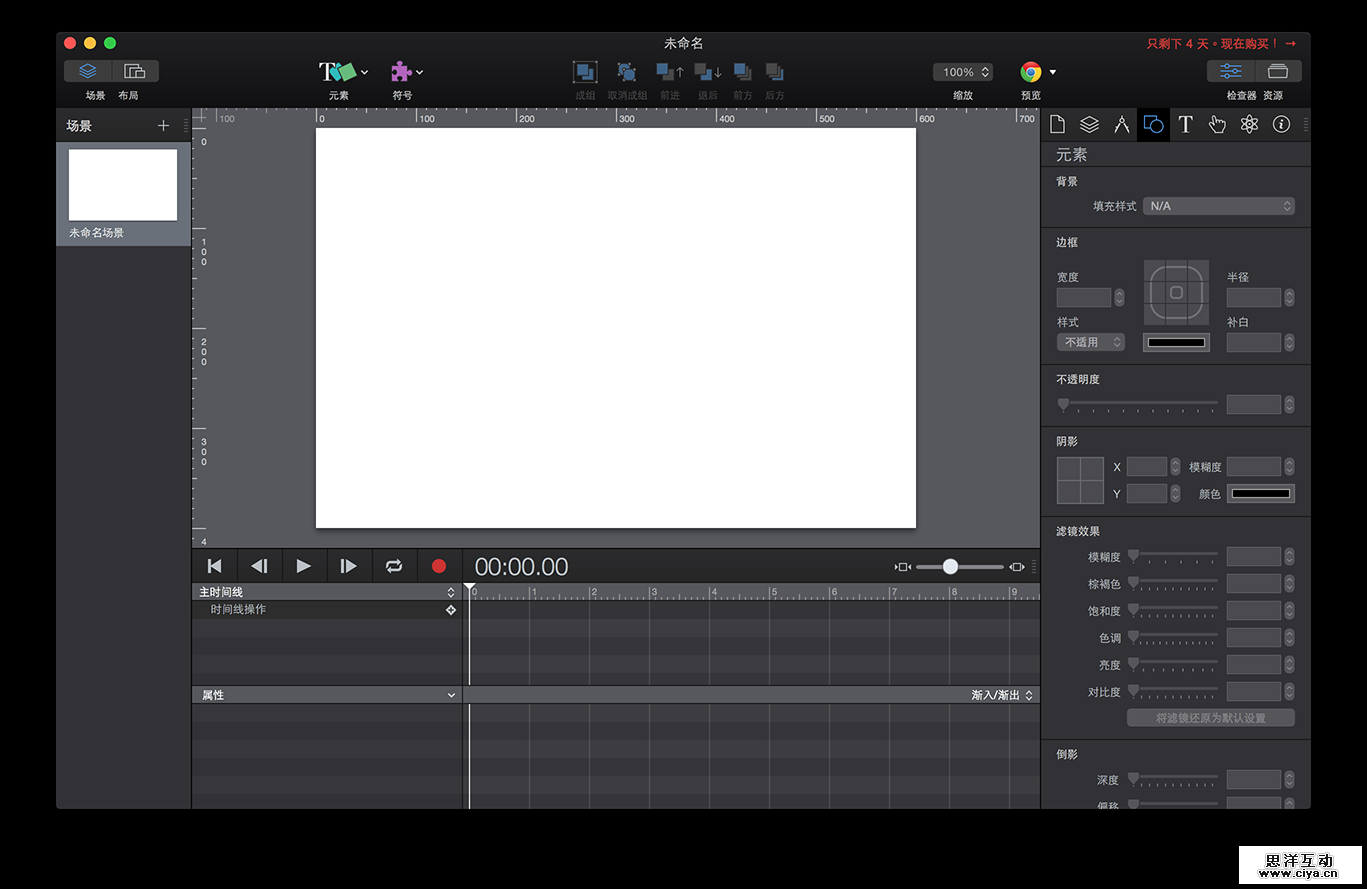The width and height of the screenshot is (1367, 889).
Task: Open the 缩放 100% zoom dropdown
Action: [963, 72]
